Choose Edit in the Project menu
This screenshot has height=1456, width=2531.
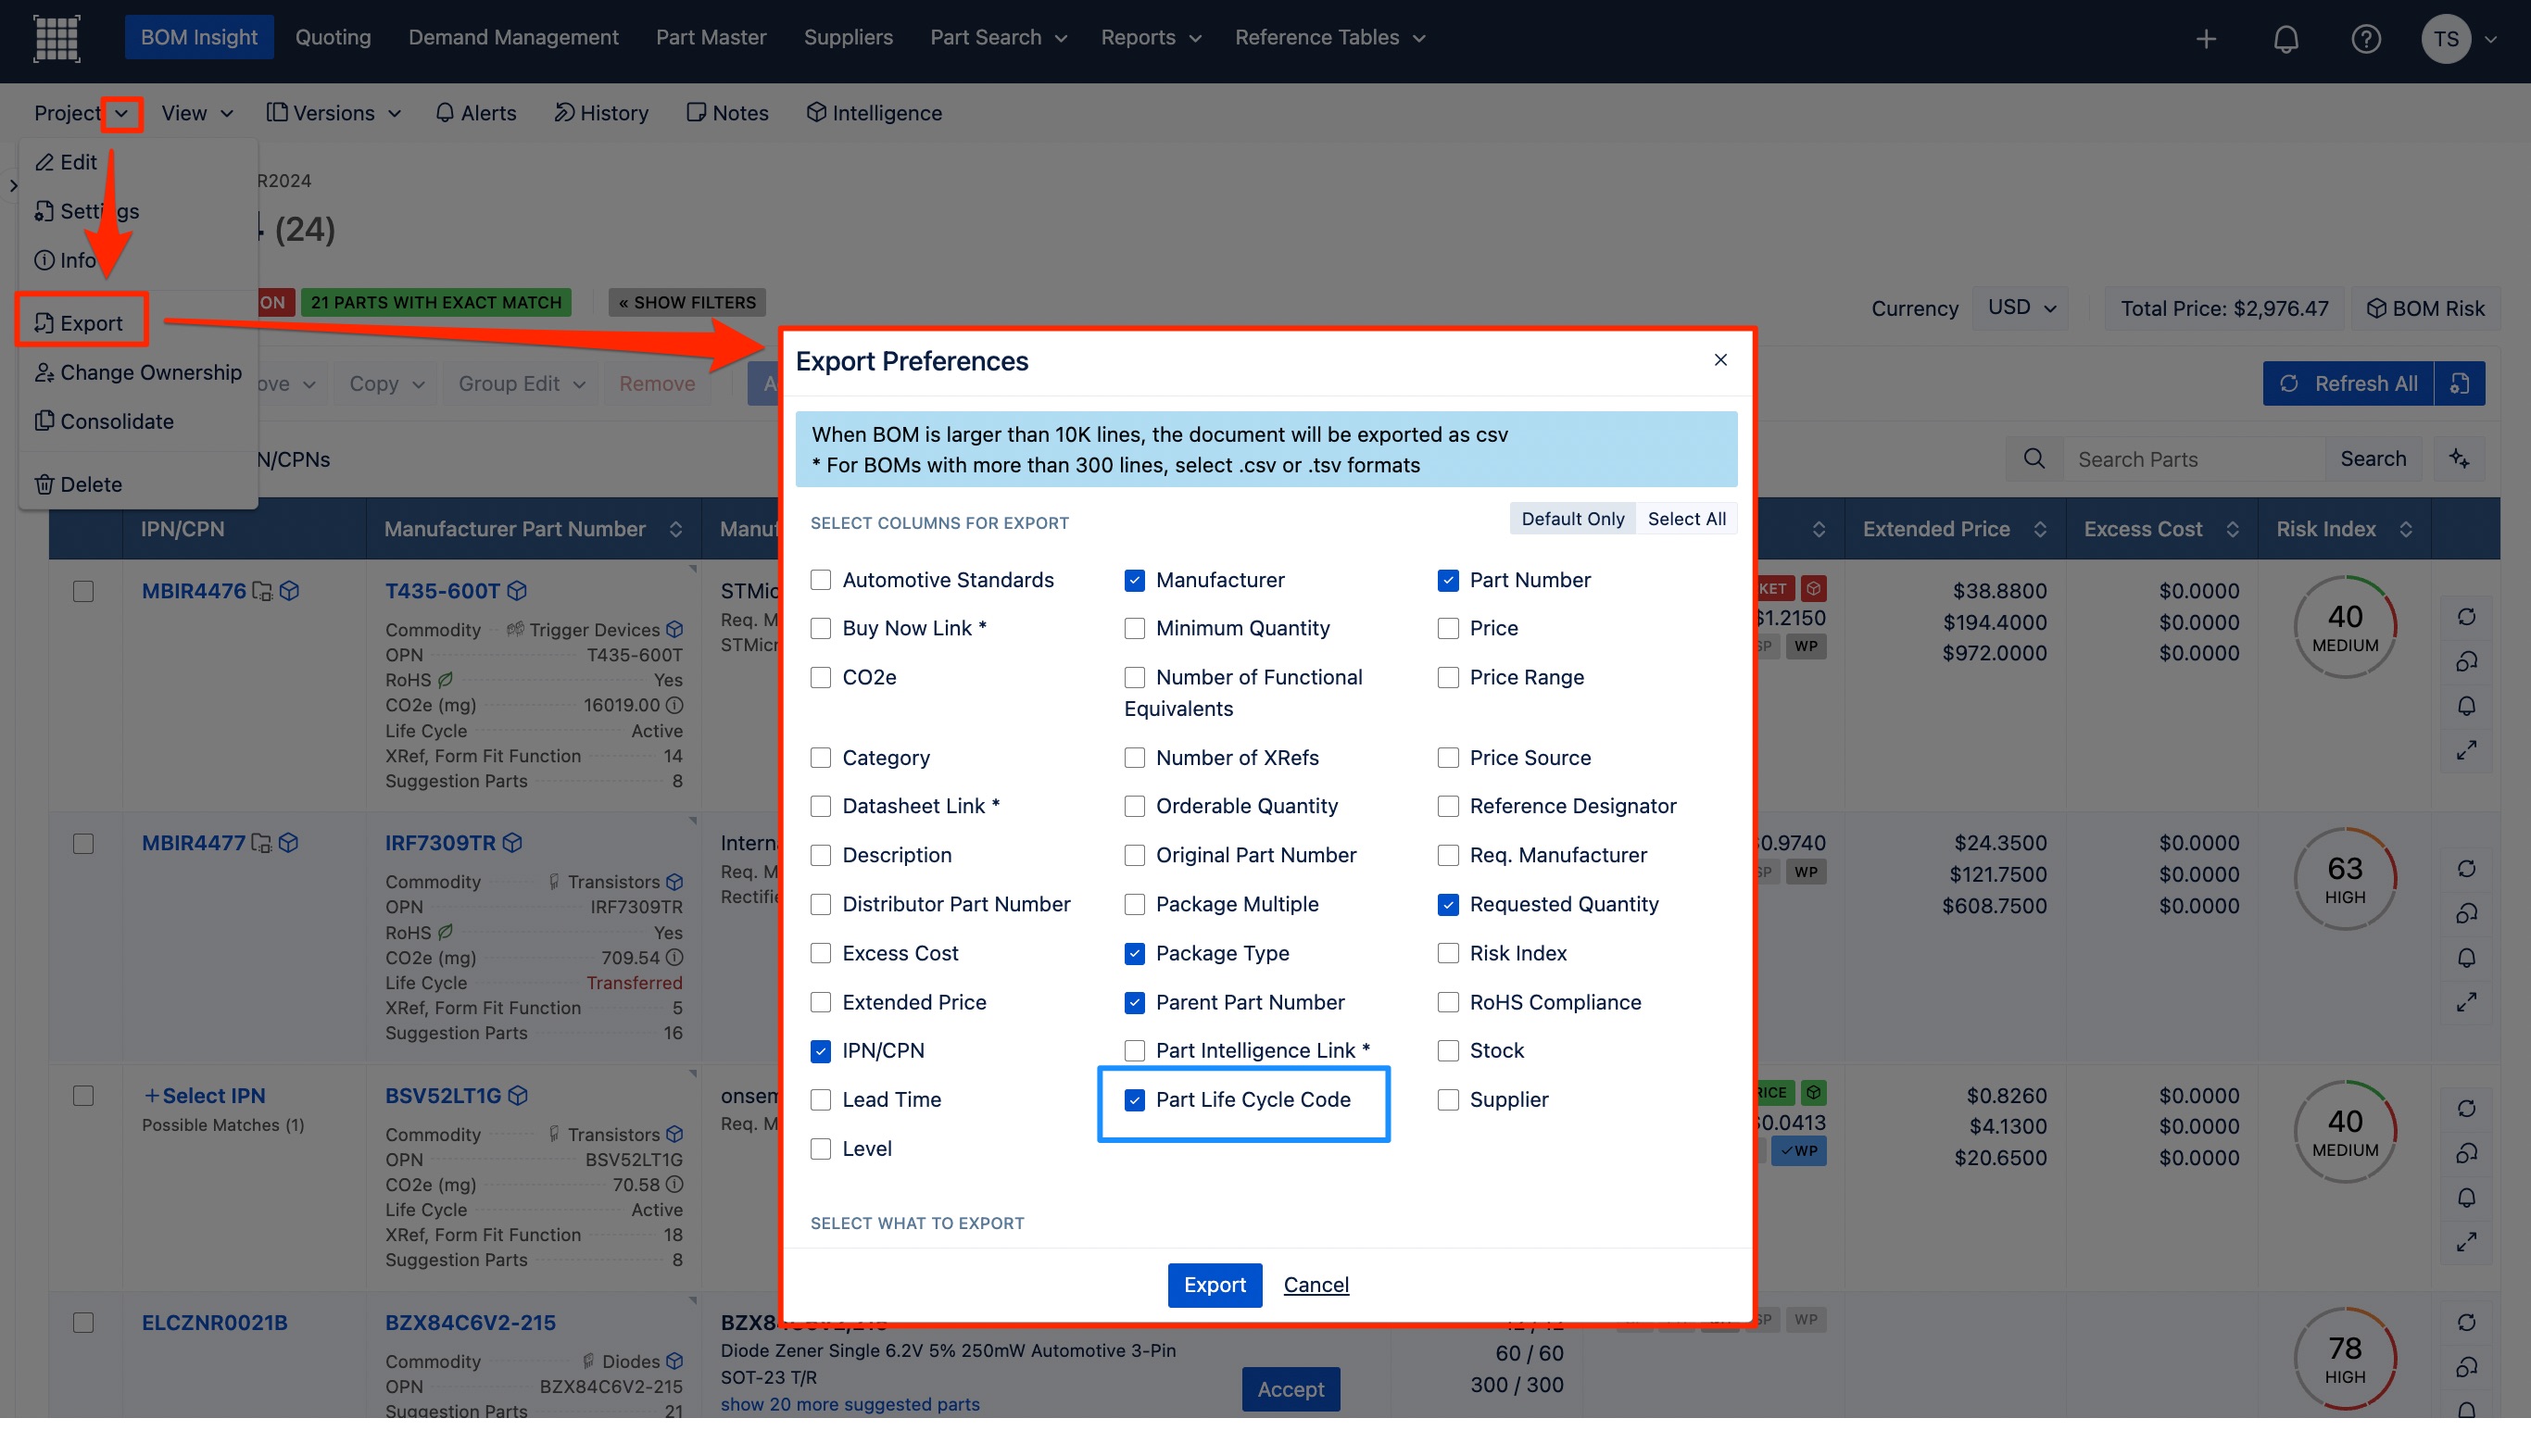[x=66, y=162]
